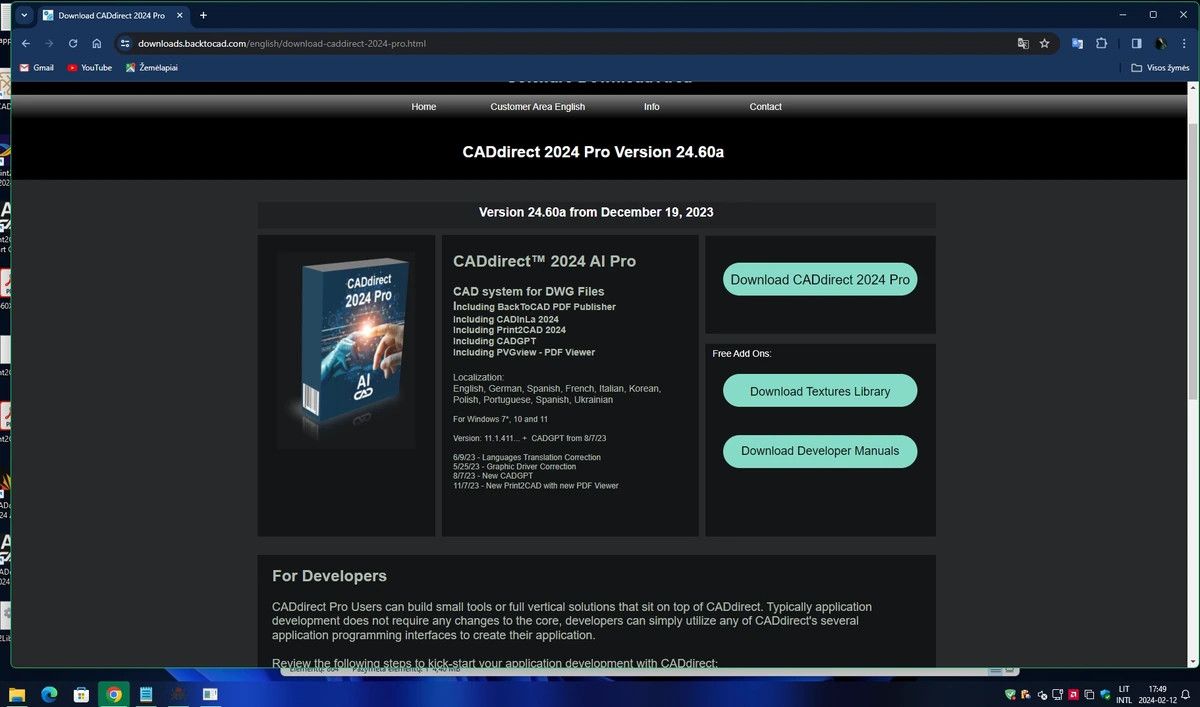This screenshot has width=1200, height=707.
Task: Click 'For Windows 7*, 10 and 11' text
Action: point(500,419)
